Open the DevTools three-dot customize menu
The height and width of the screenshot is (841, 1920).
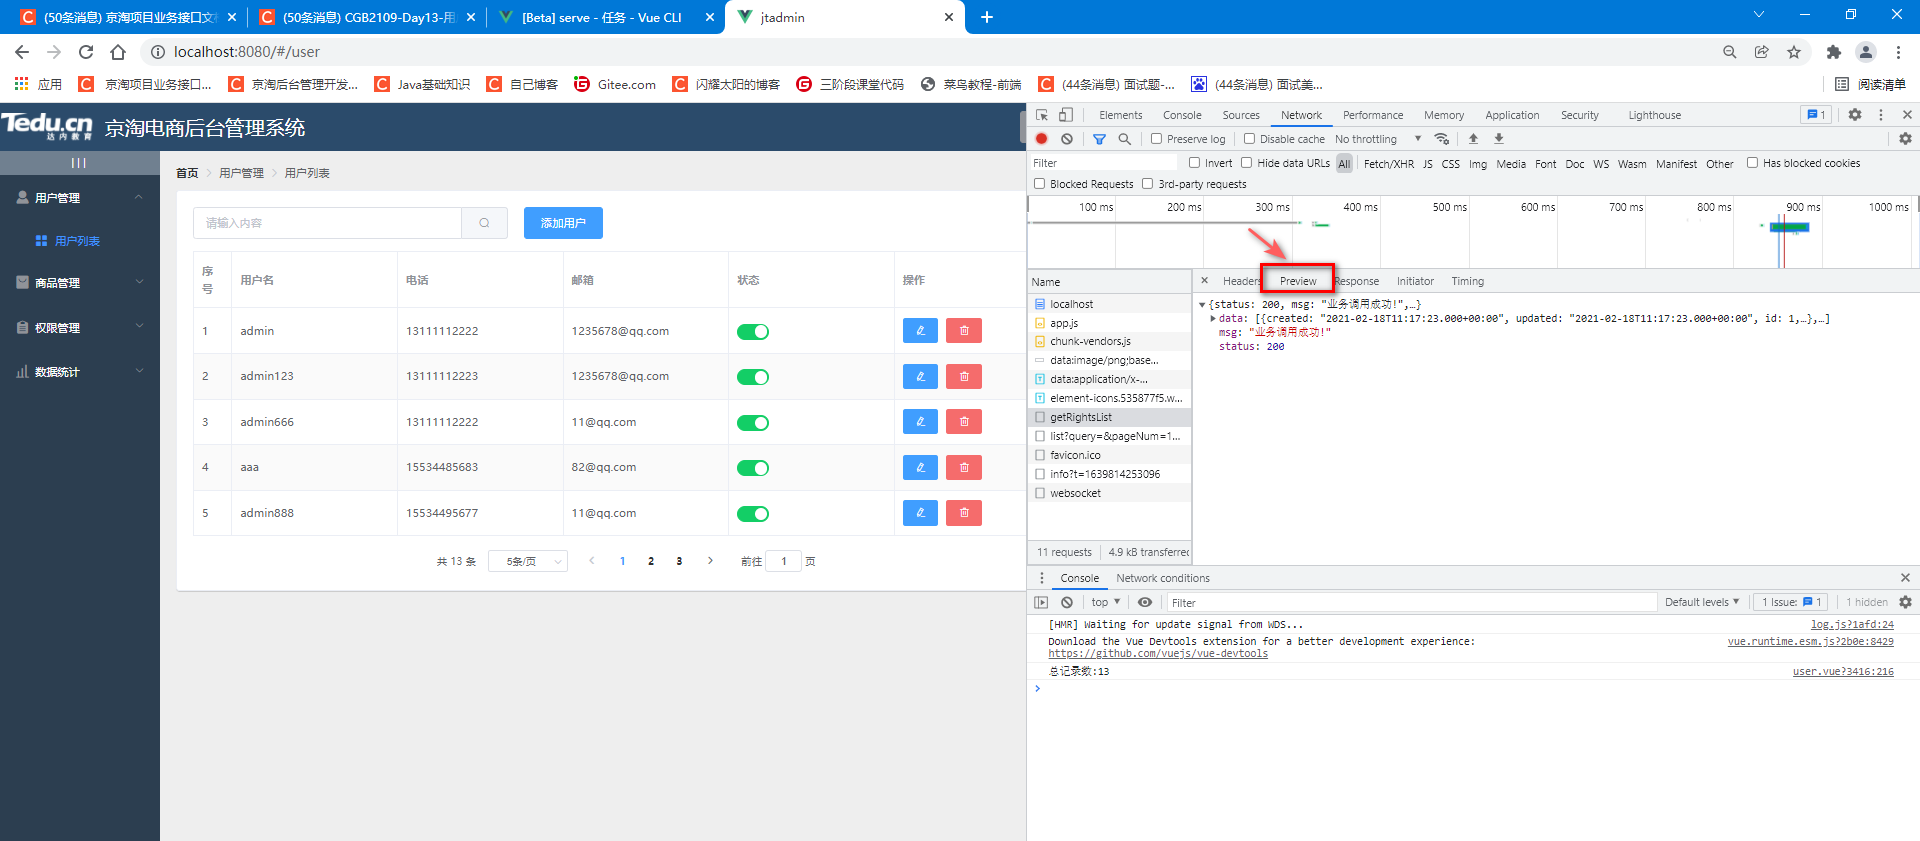click(1880, 115)
